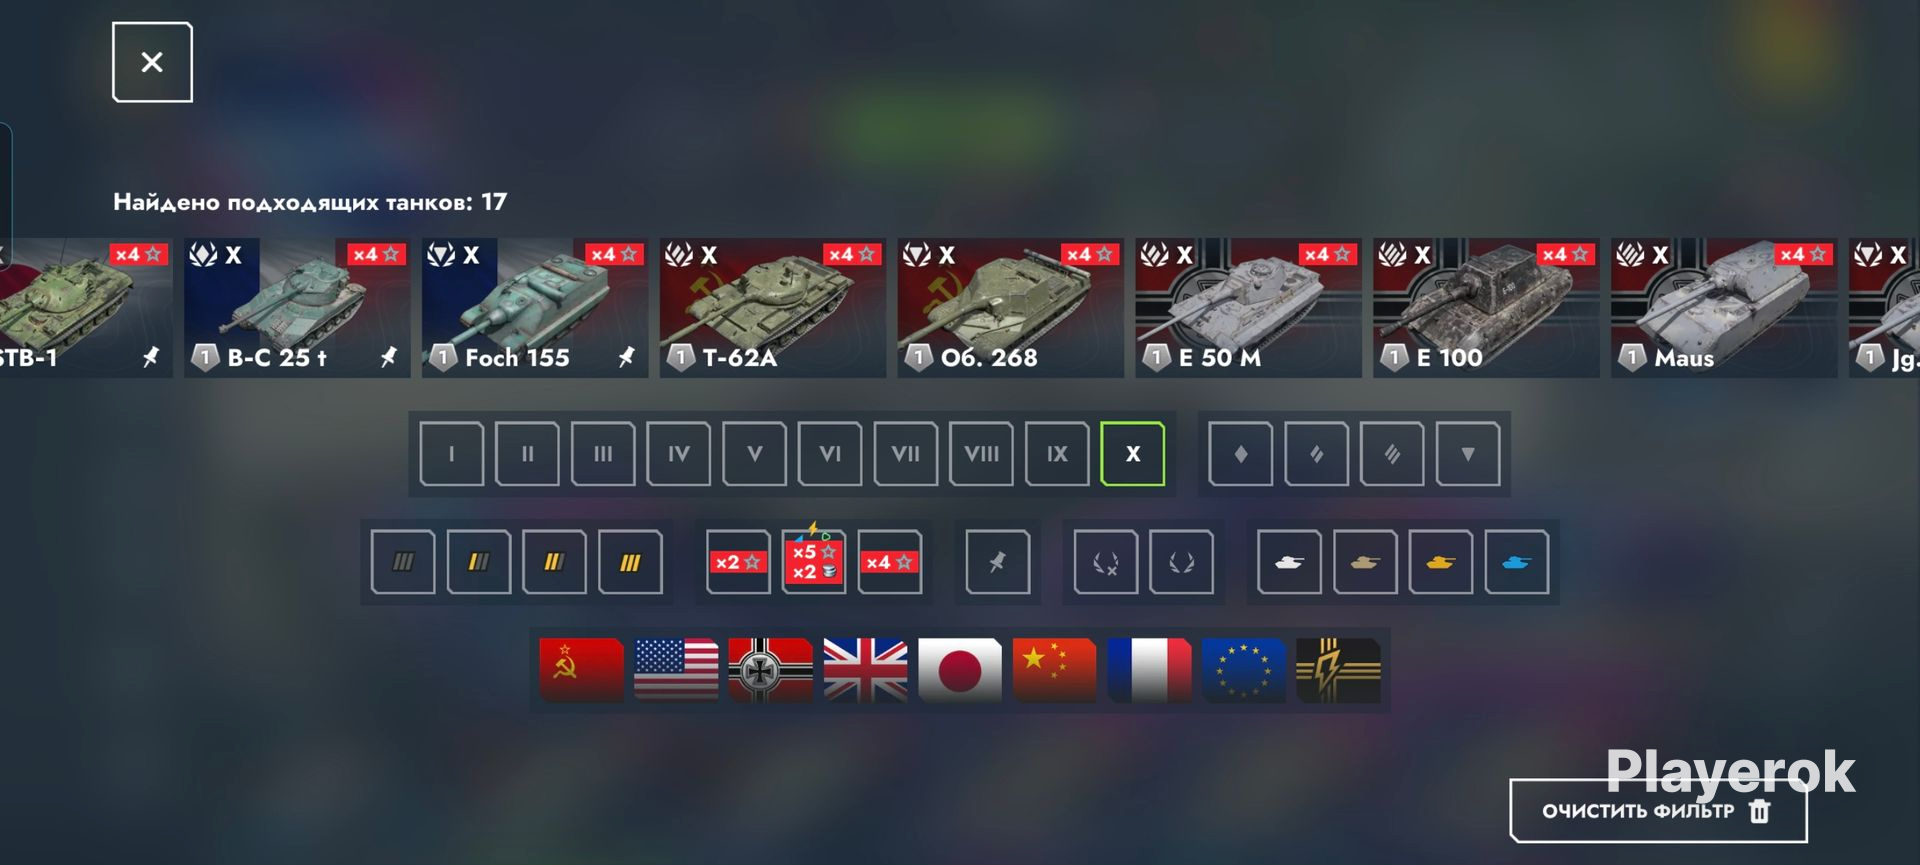Screen dimensions: 1920x865
Task: Toggle the French flag filter
Action: pyautogui.click(x=1149, y=669)
